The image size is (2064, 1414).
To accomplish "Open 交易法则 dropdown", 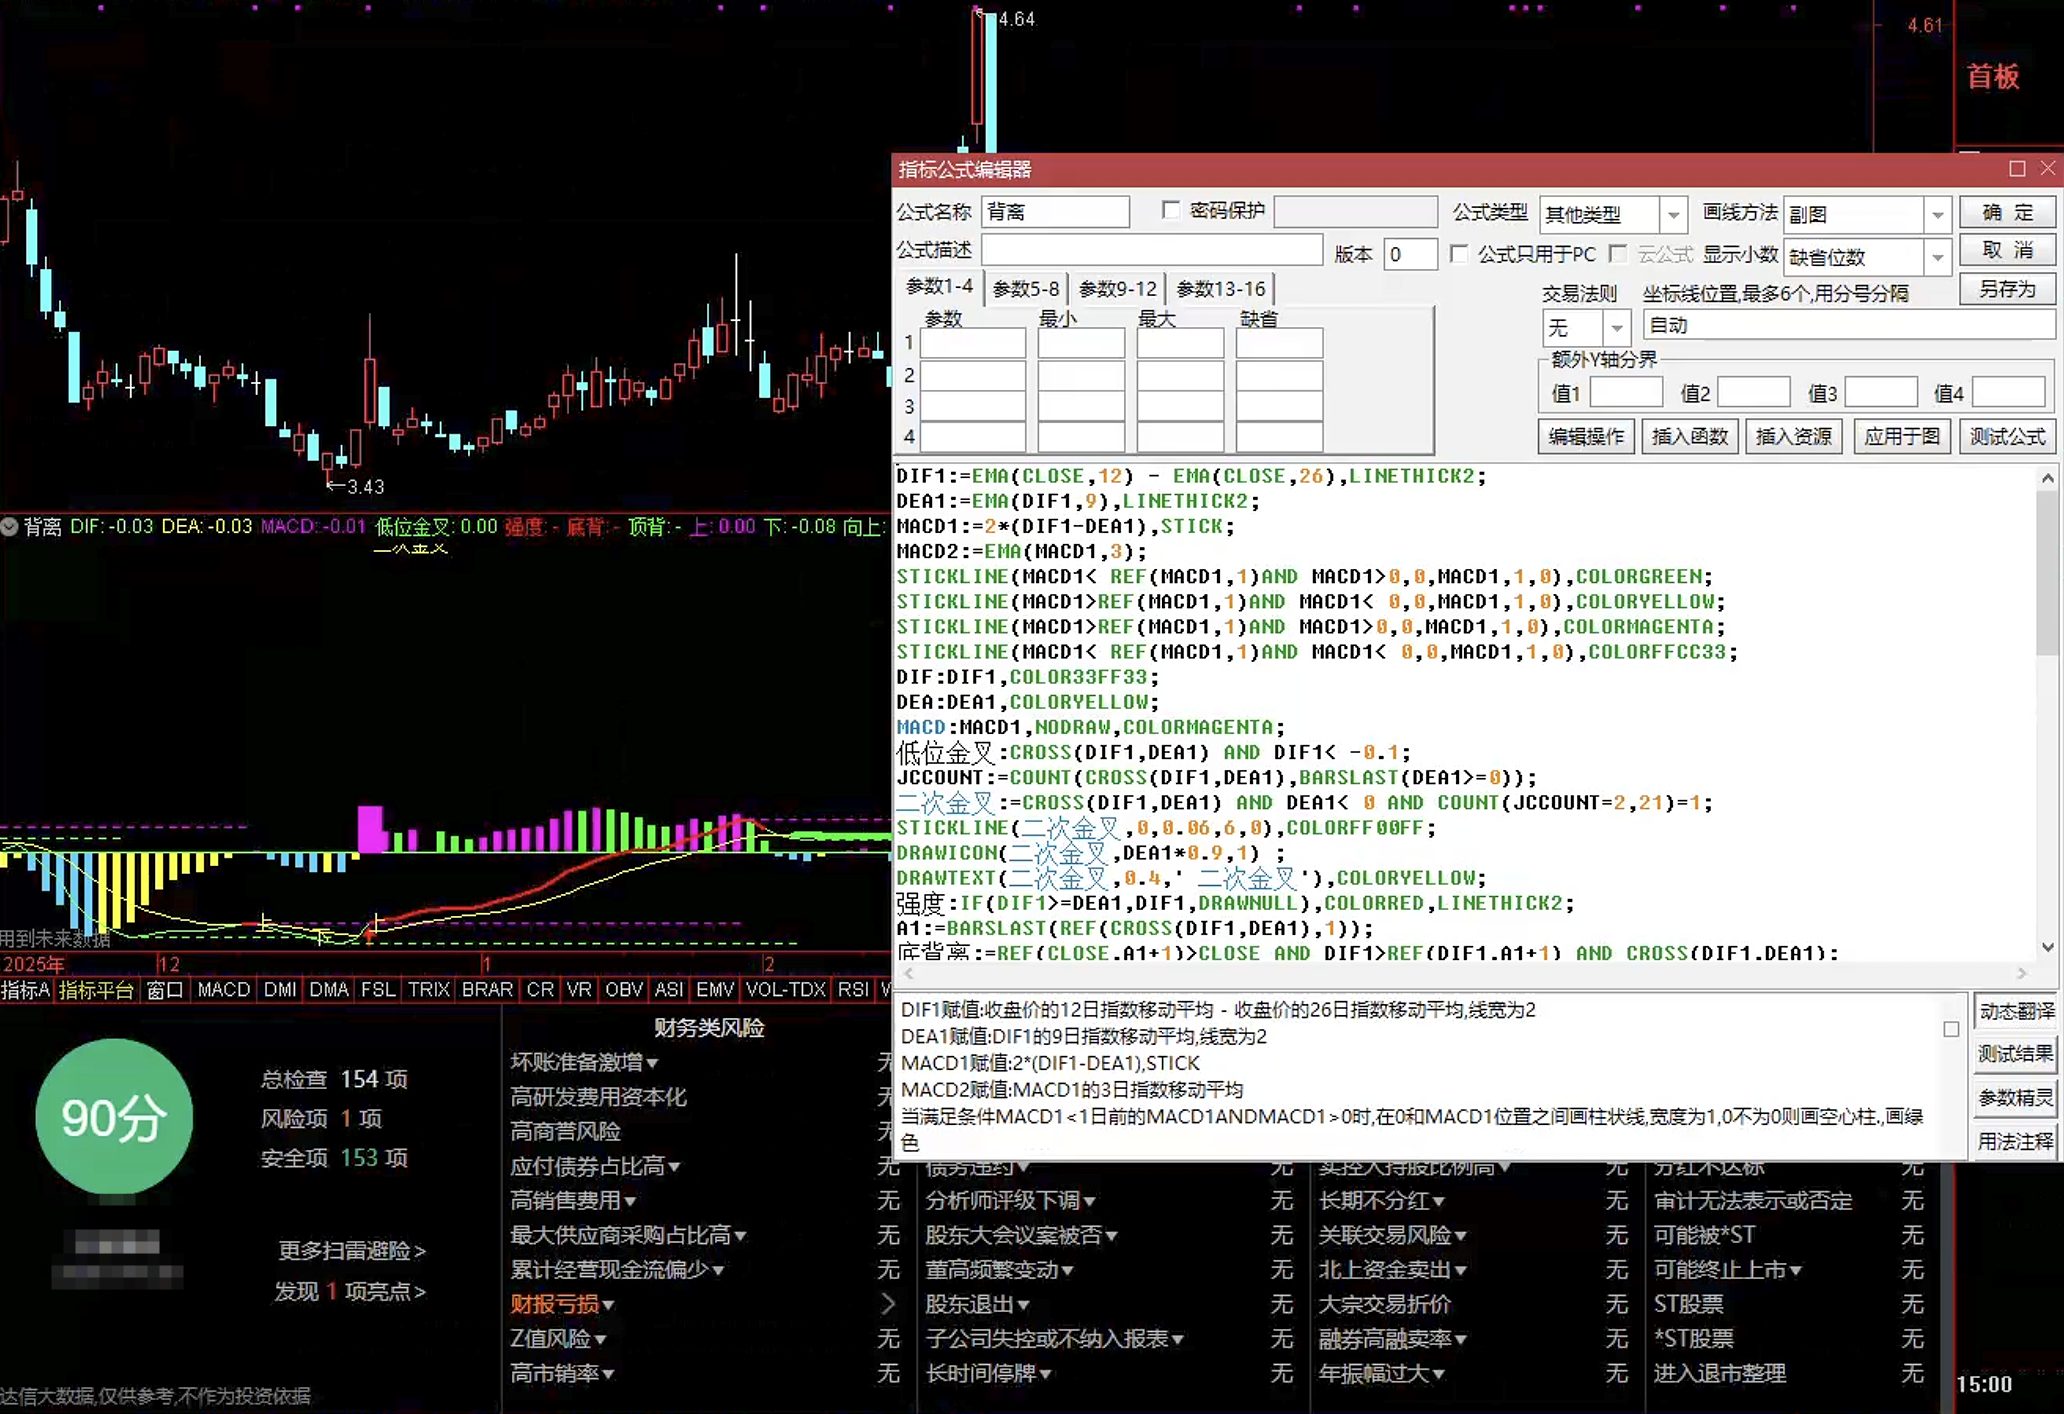I will tap(1616, 327).
